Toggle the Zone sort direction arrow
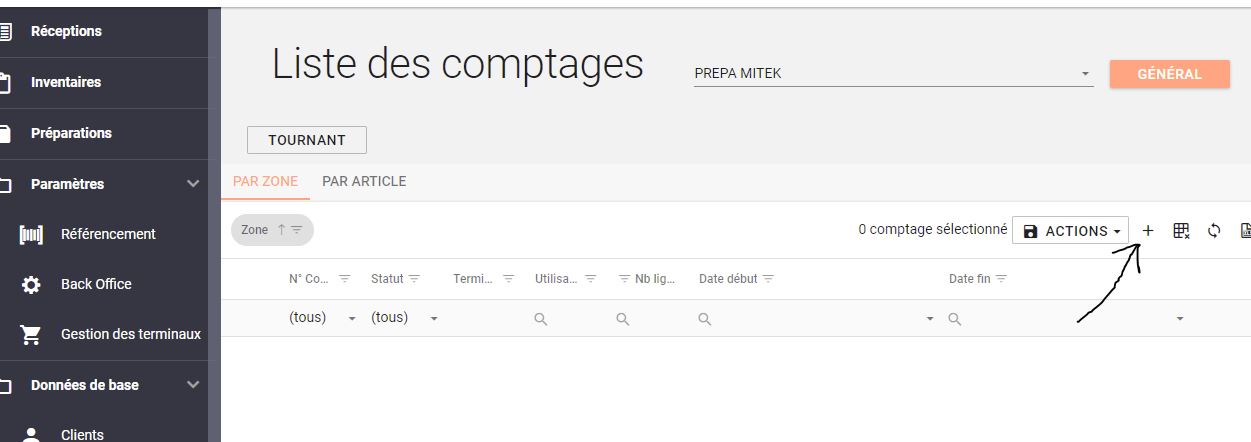Image resolution: width=1251 pixels, height=442 pixels. click(x=282, y=230)
